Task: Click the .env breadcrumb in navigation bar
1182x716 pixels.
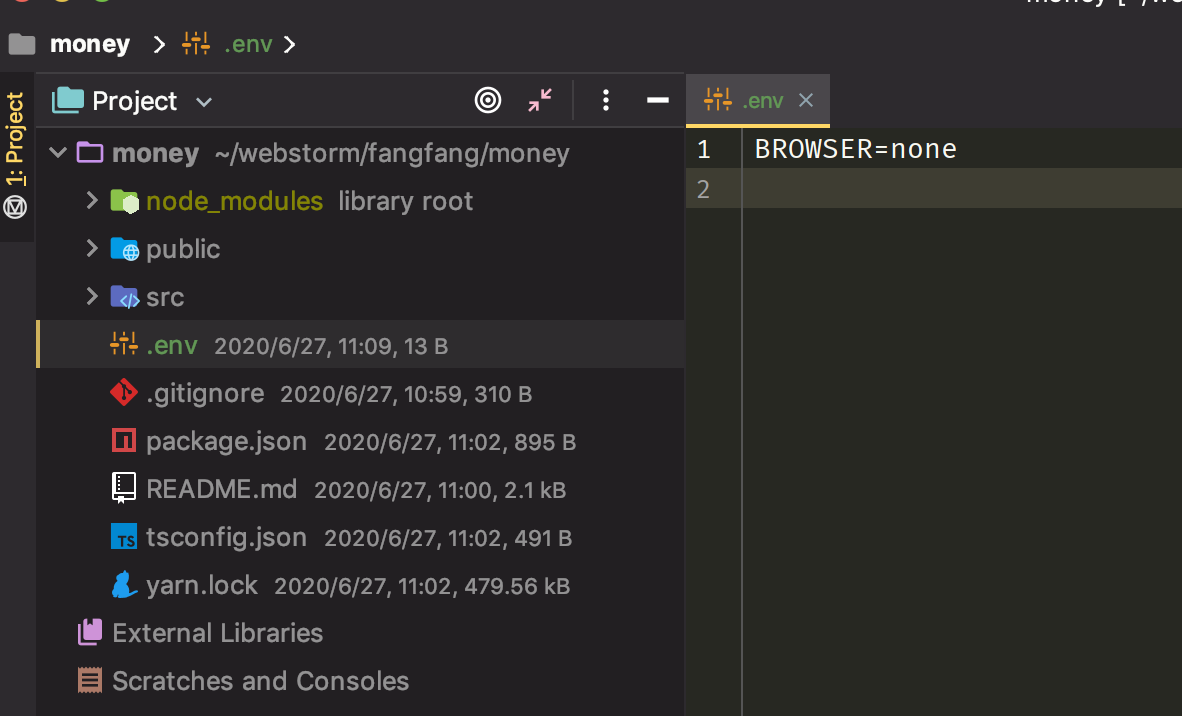Action: coord(248,44)
